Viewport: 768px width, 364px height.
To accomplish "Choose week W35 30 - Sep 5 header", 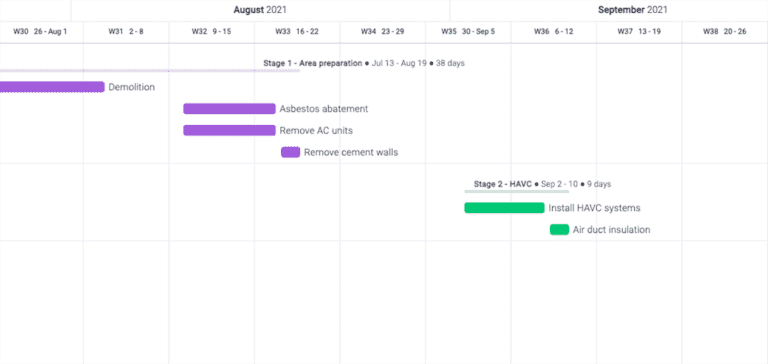I will point(468,31).
